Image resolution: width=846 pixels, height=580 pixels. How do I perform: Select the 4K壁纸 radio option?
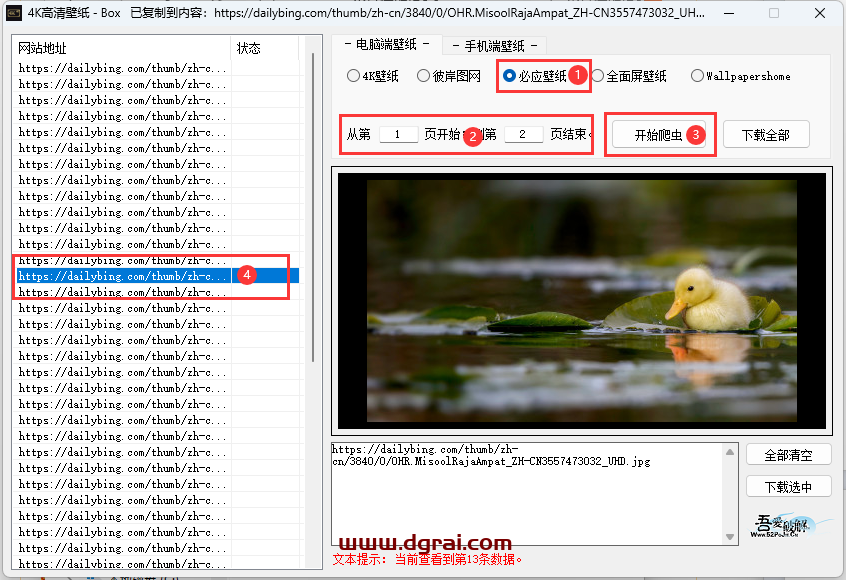[x=353, y=76]
